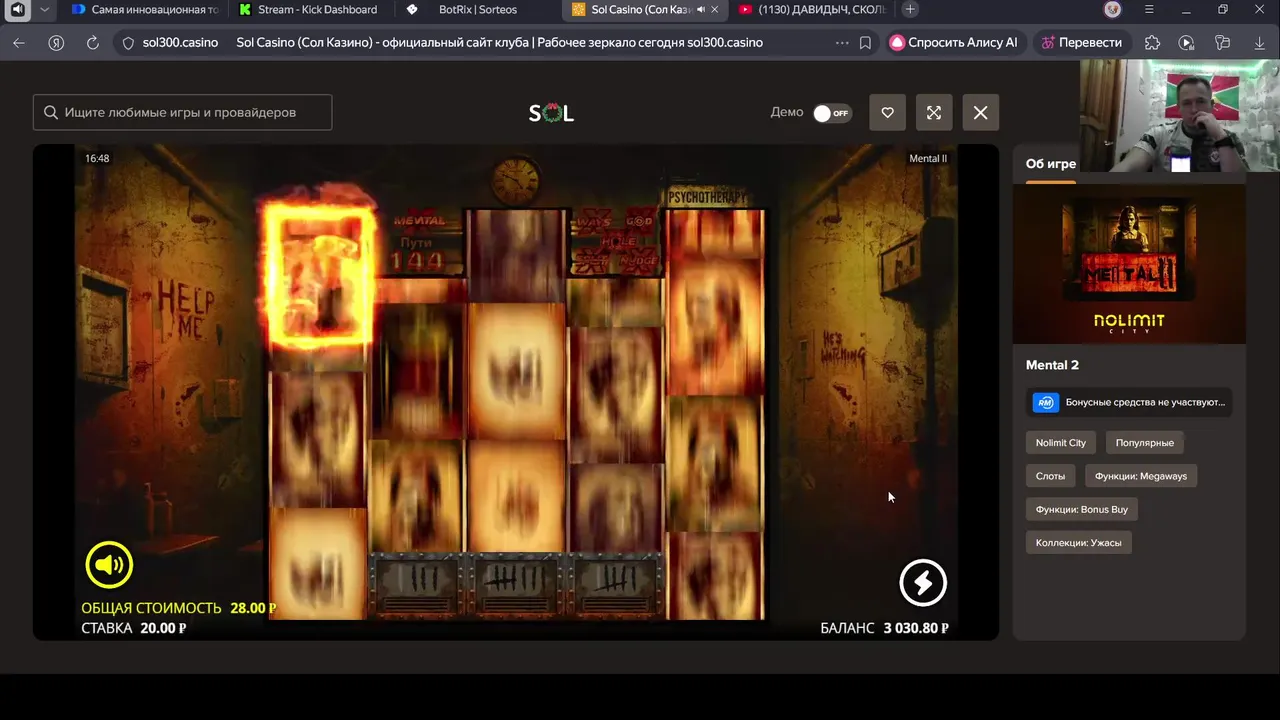Click the SOL casino logo
Image resolution: width=1280 pixels, height=720 pixels.
pos(551,113)
